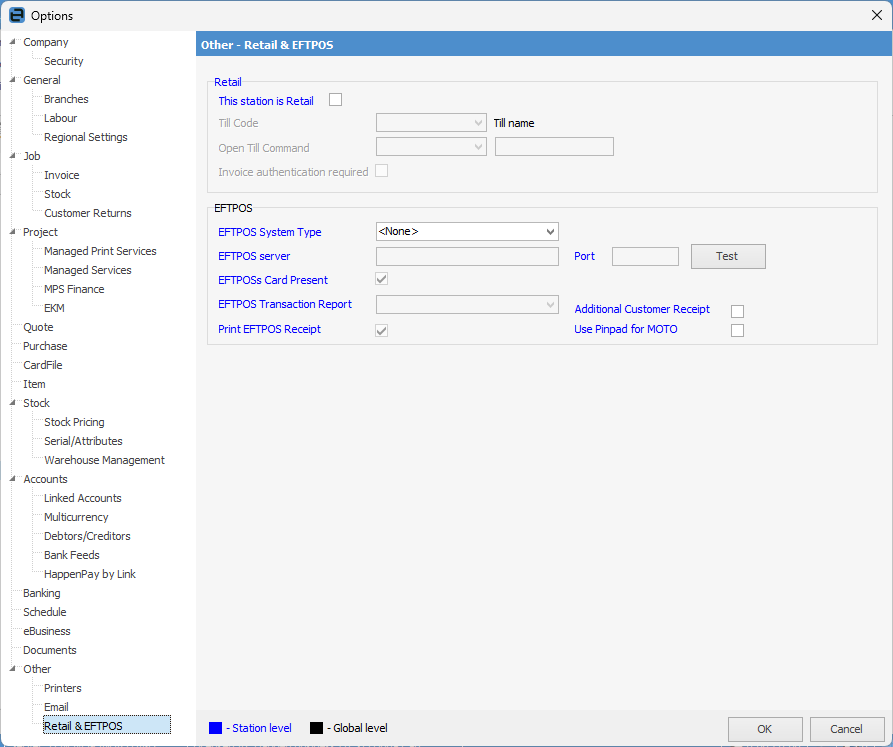Click the Options window app icon
Viewport: 893px width, 747px height.
[16, 15]
